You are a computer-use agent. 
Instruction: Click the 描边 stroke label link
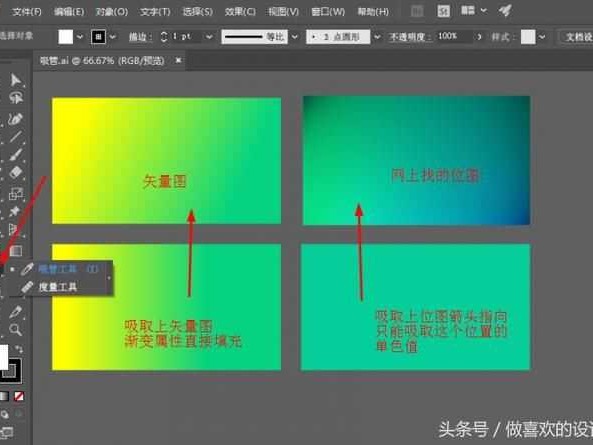click(x=140, y=37)
